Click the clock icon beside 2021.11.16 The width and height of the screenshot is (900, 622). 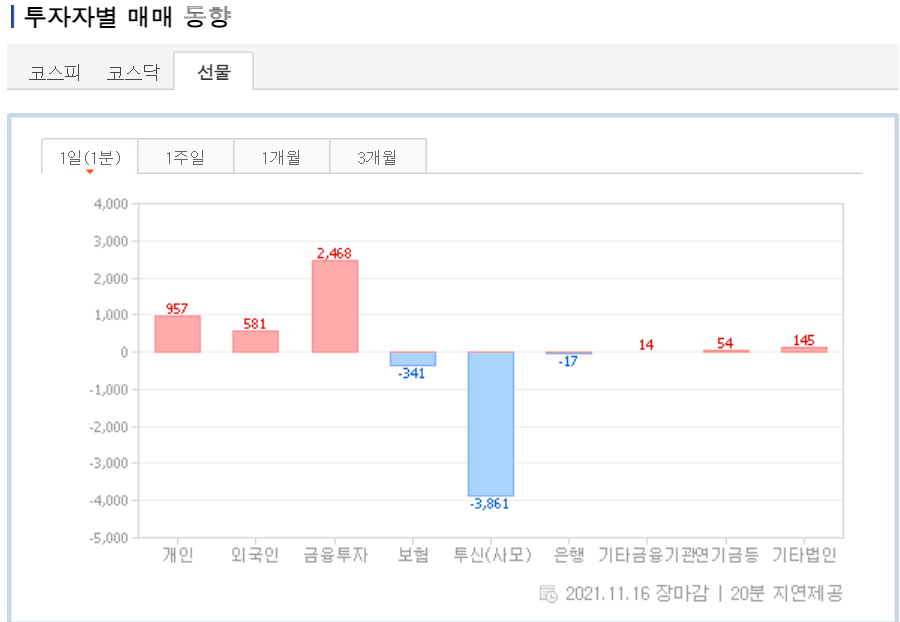(x=548, y=593)
